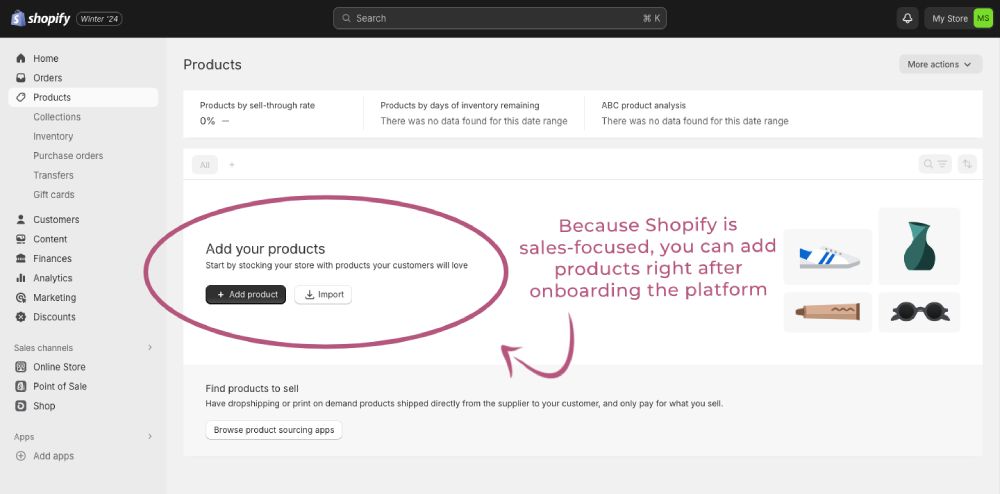
Task: Click the 'Add your products' heading
Action: (265, 249)
